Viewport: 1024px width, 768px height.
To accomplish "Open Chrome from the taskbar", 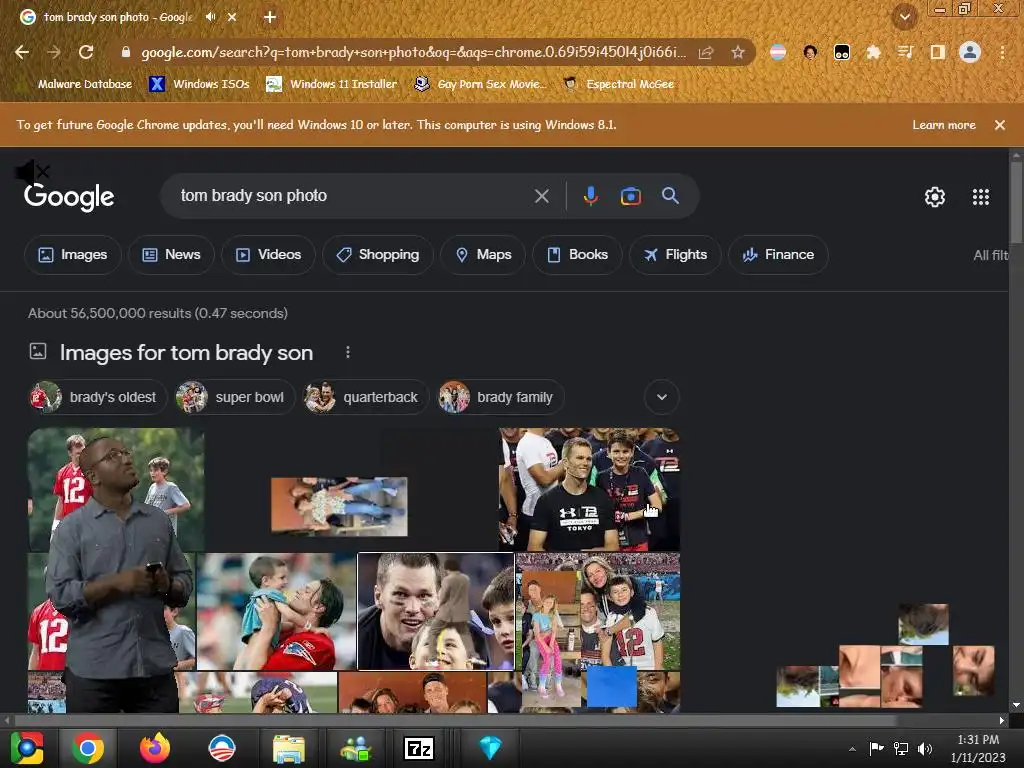I will coord(88,748).
